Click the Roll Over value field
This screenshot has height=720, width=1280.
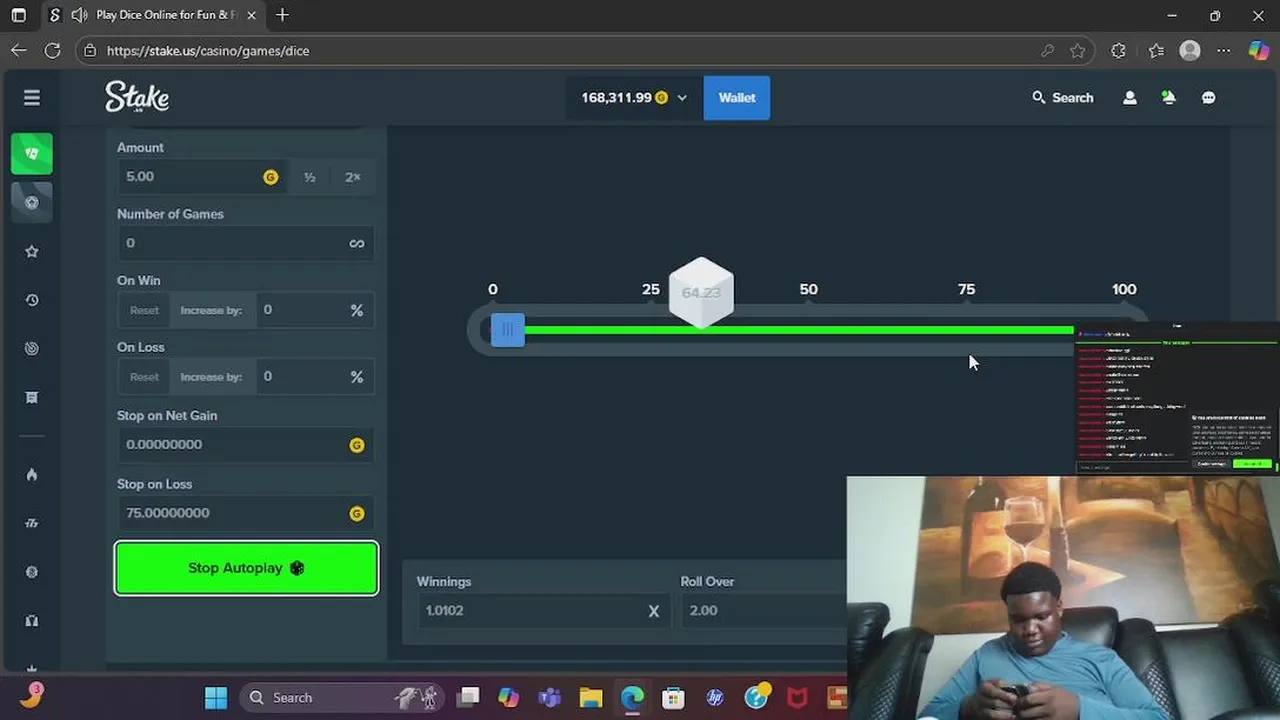[x=765, y=611]
